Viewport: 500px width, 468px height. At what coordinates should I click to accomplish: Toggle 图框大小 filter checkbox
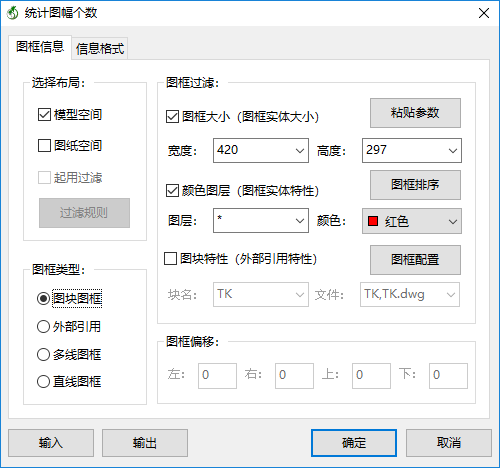pyautogui.click(x=172, y=117)
